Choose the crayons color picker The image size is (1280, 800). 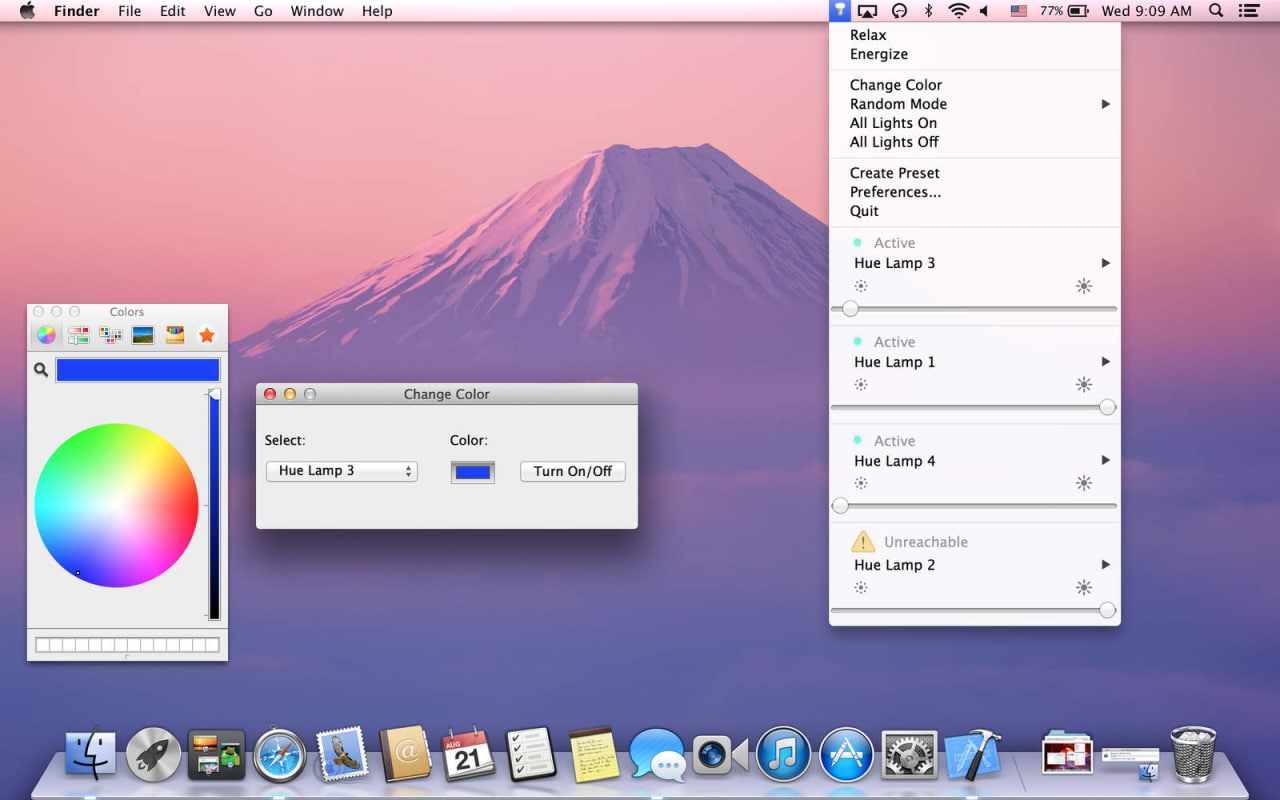175,335
